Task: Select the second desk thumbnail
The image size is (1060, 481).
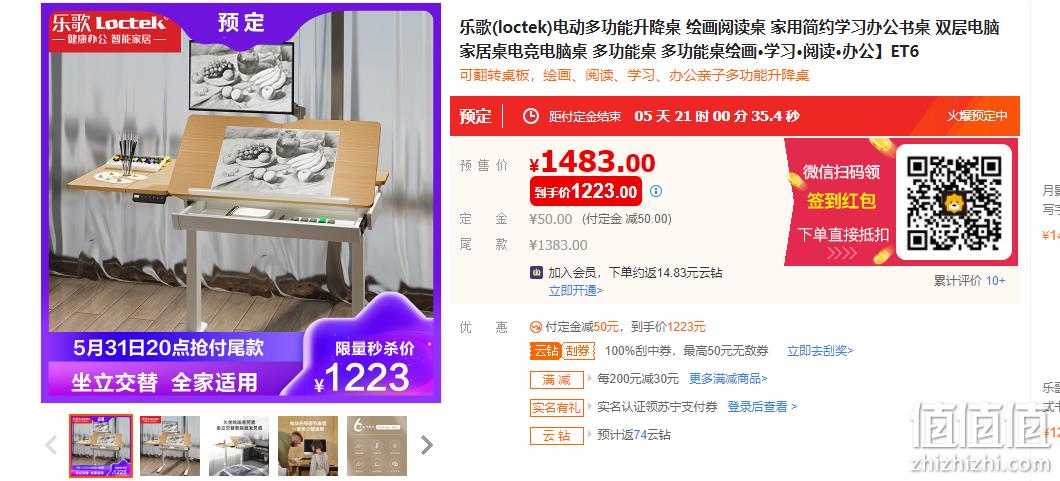Action: (170, 446)
